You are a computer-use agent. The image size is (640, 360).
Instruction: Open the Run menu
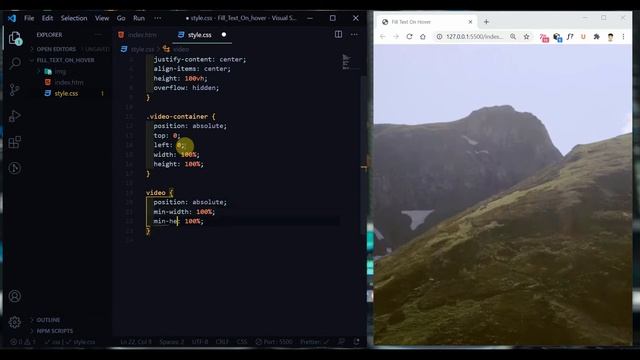[139, 18]
